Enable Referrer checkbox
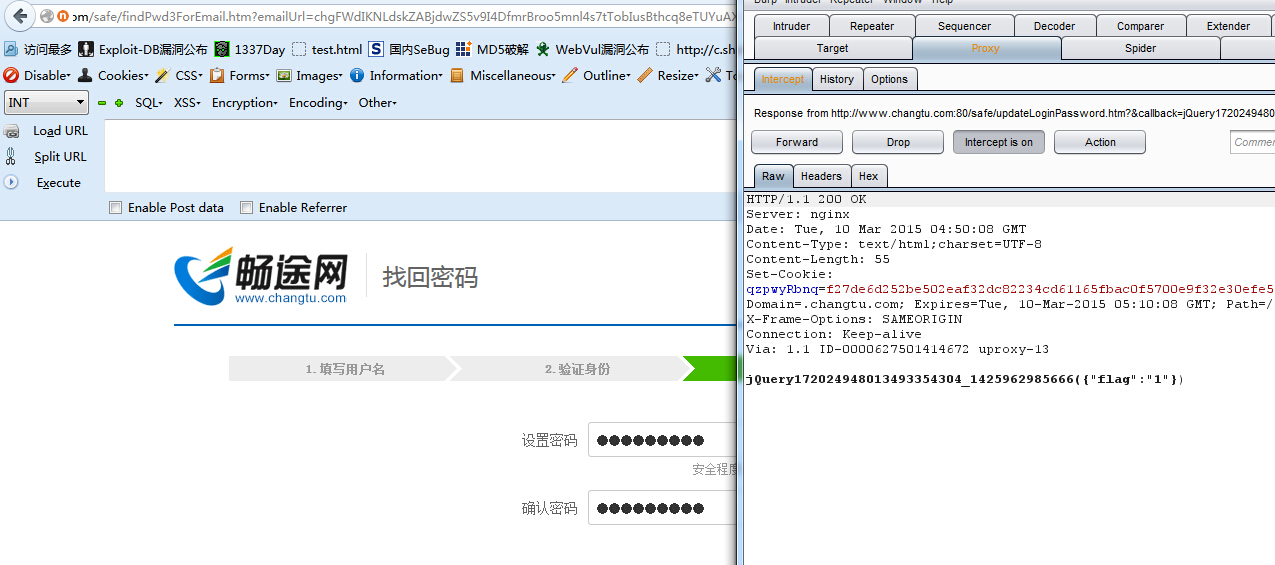Image resolution: width=1275 pixels, height=565 pixels. point(246,208)
